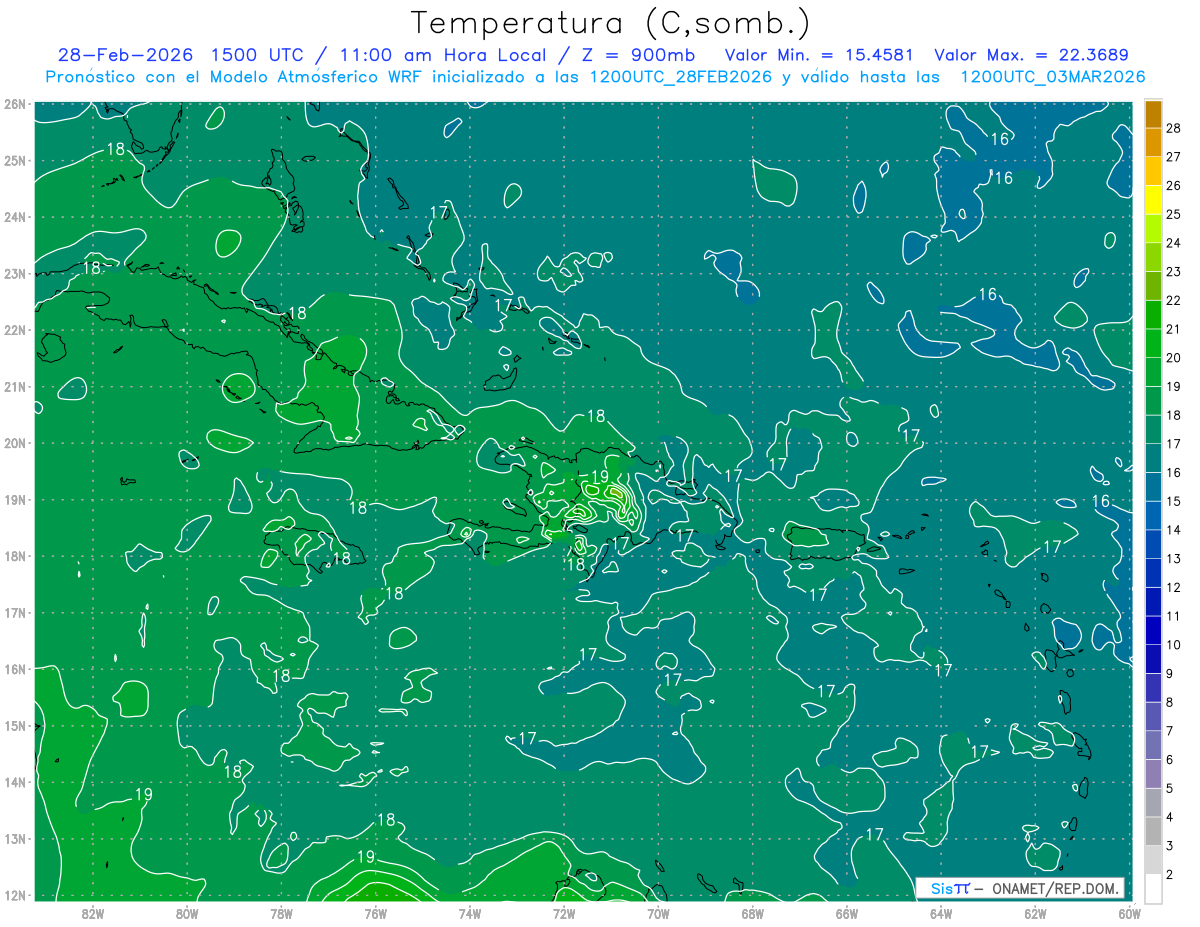Image resolution: width=1200 pixels, height=927 pixels.
Task: Click the latitude axis label '21N'
Action: point(15,386)
